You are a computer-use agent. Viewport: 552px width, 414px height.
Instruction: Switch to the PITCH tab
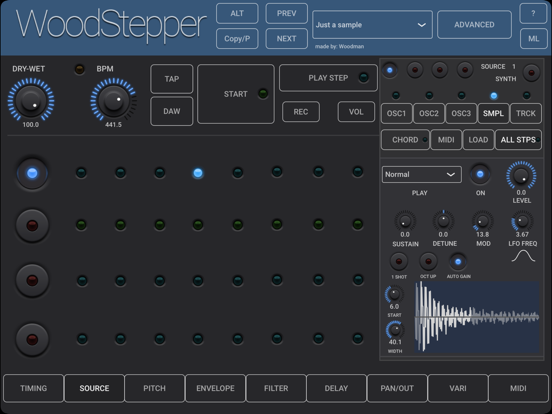tap(155, 388)
